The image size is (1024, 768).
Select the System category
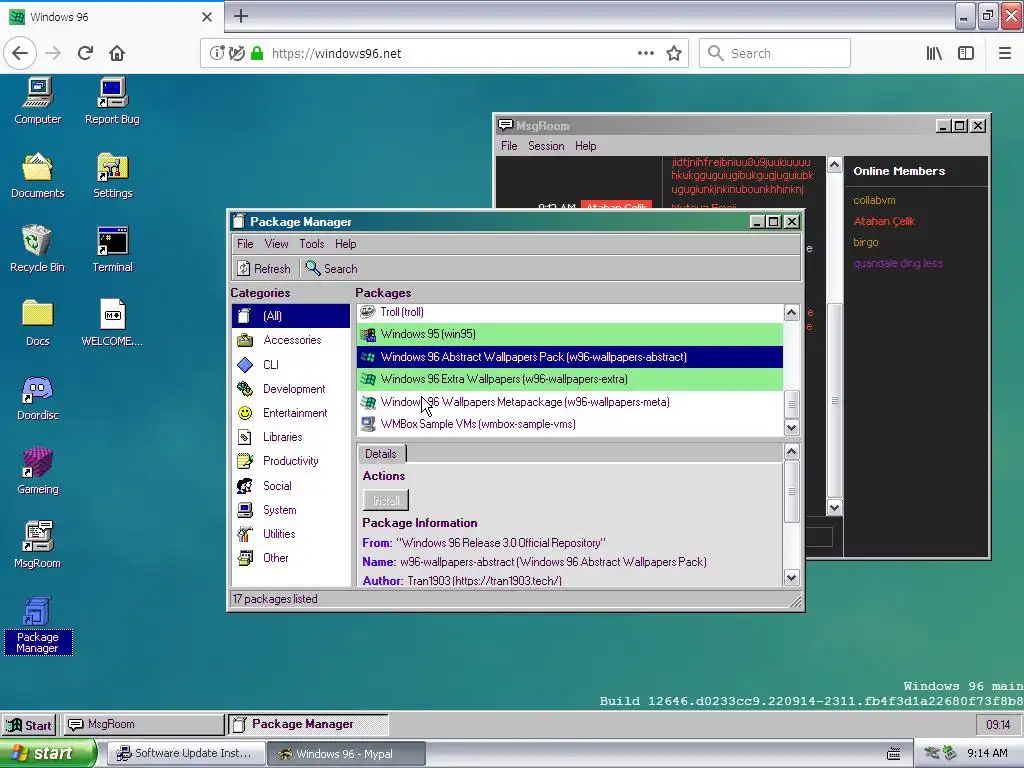click(x=291, y=509)
